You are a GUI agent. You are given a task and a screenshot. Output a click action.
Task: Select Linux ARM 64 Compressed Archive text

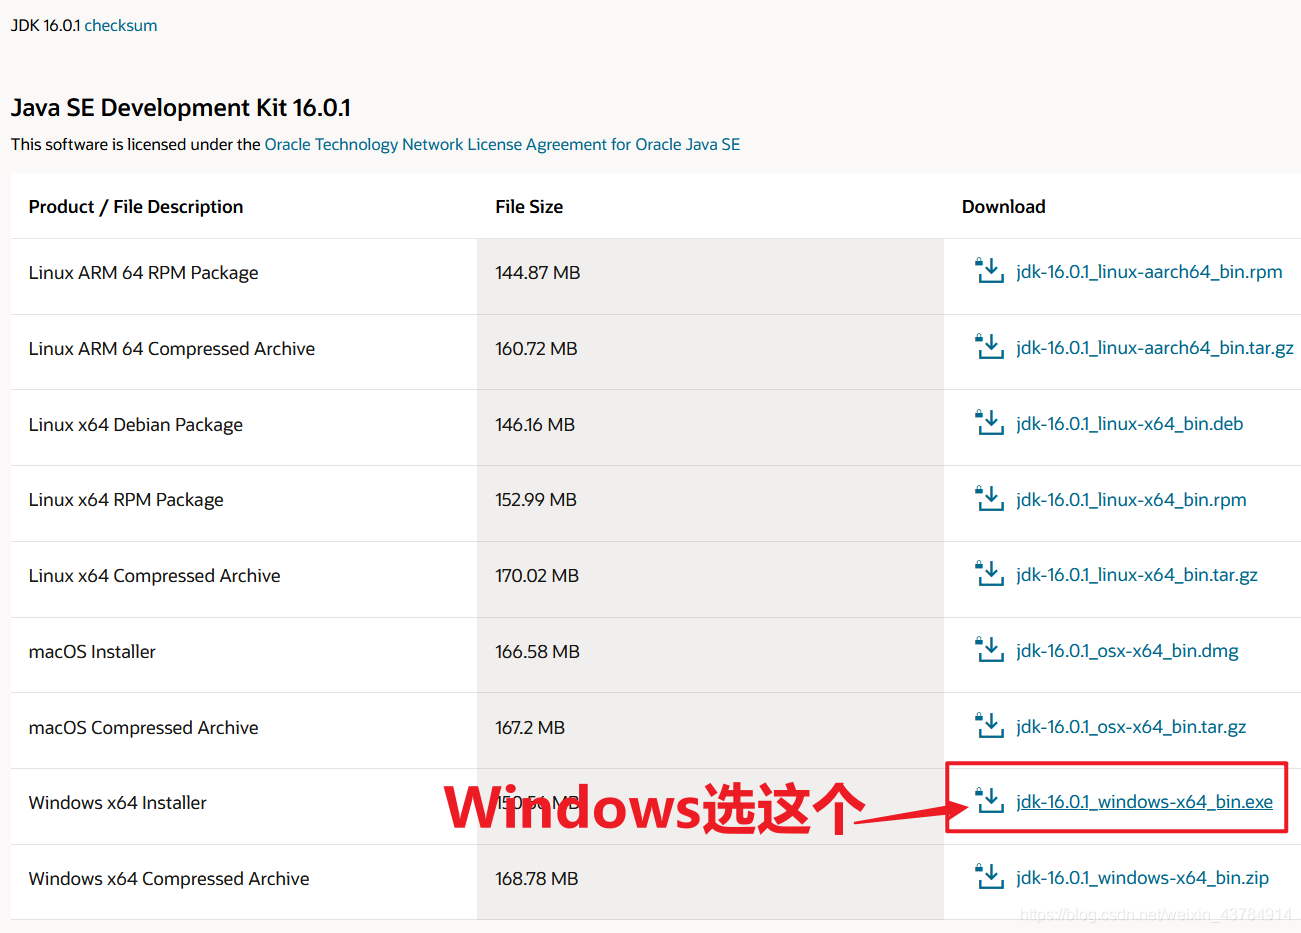pyautogui.click(x=172, y=349)
